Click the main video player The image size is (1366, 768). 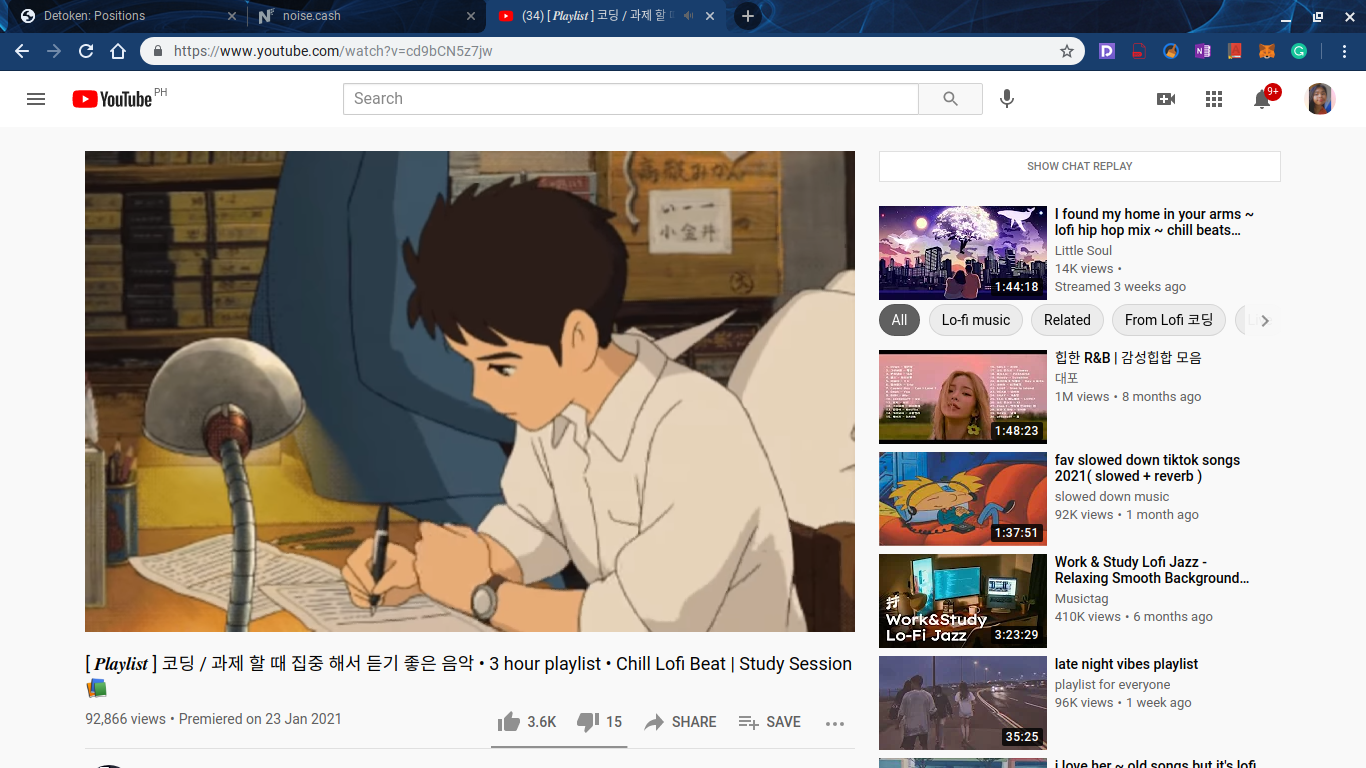click(x=470, y=391)
